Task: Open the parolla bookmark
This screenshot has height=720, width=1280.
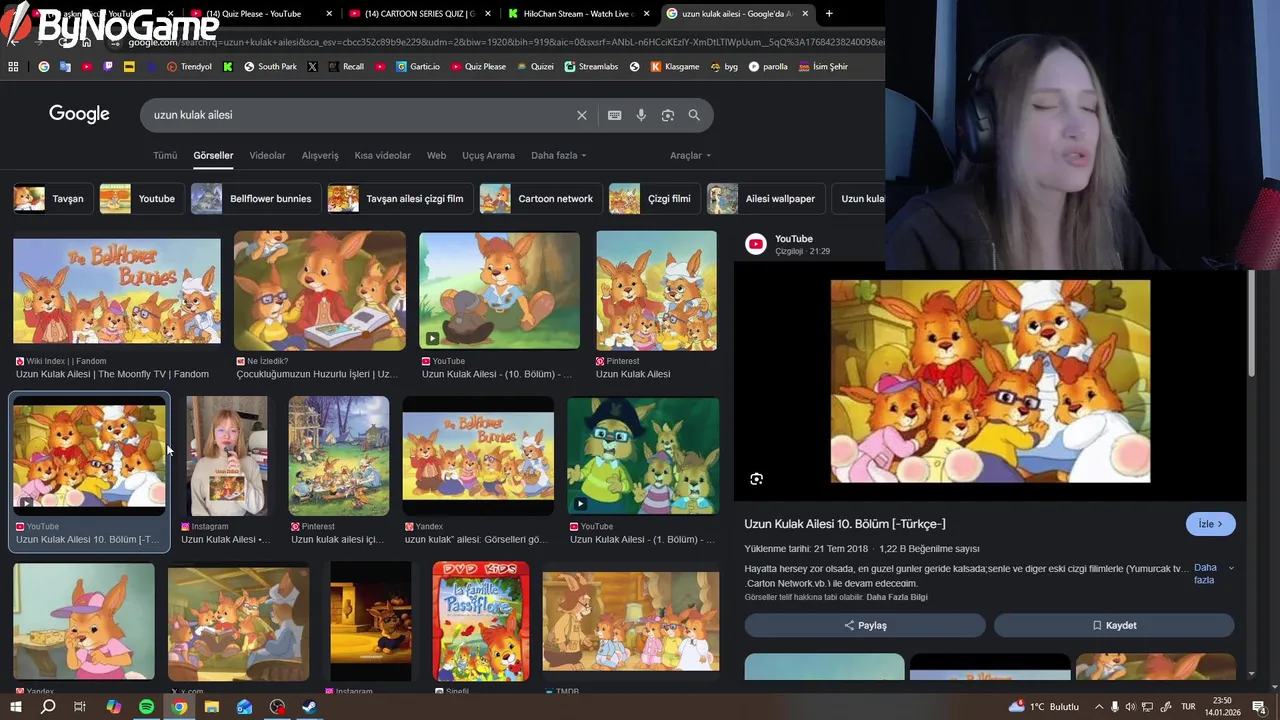Action: 768,67
